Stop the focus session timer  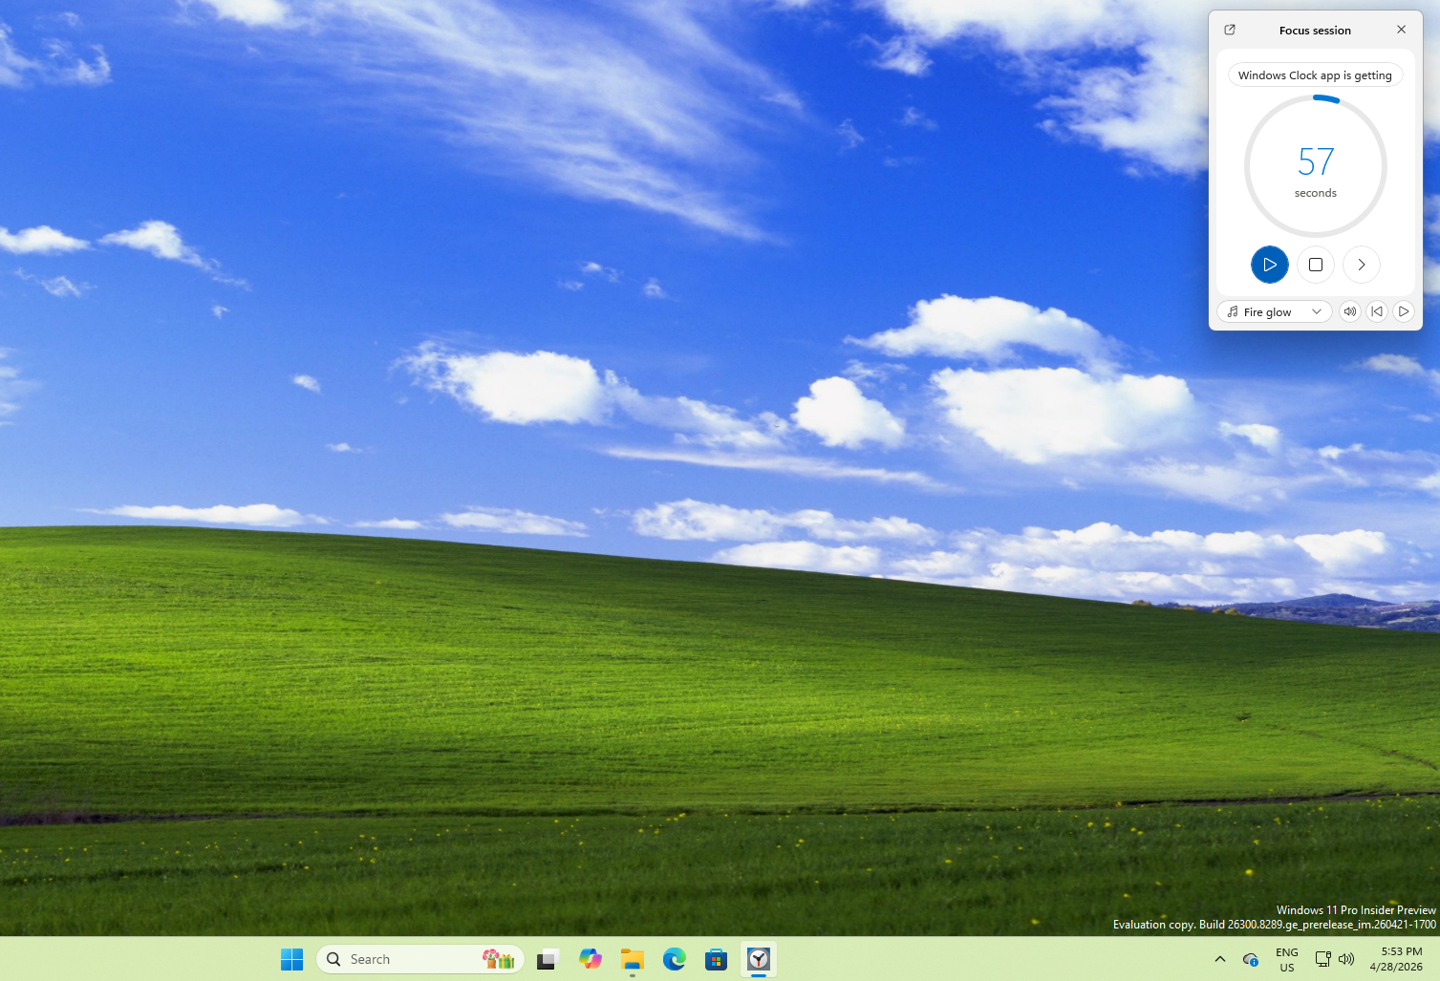1315,264
